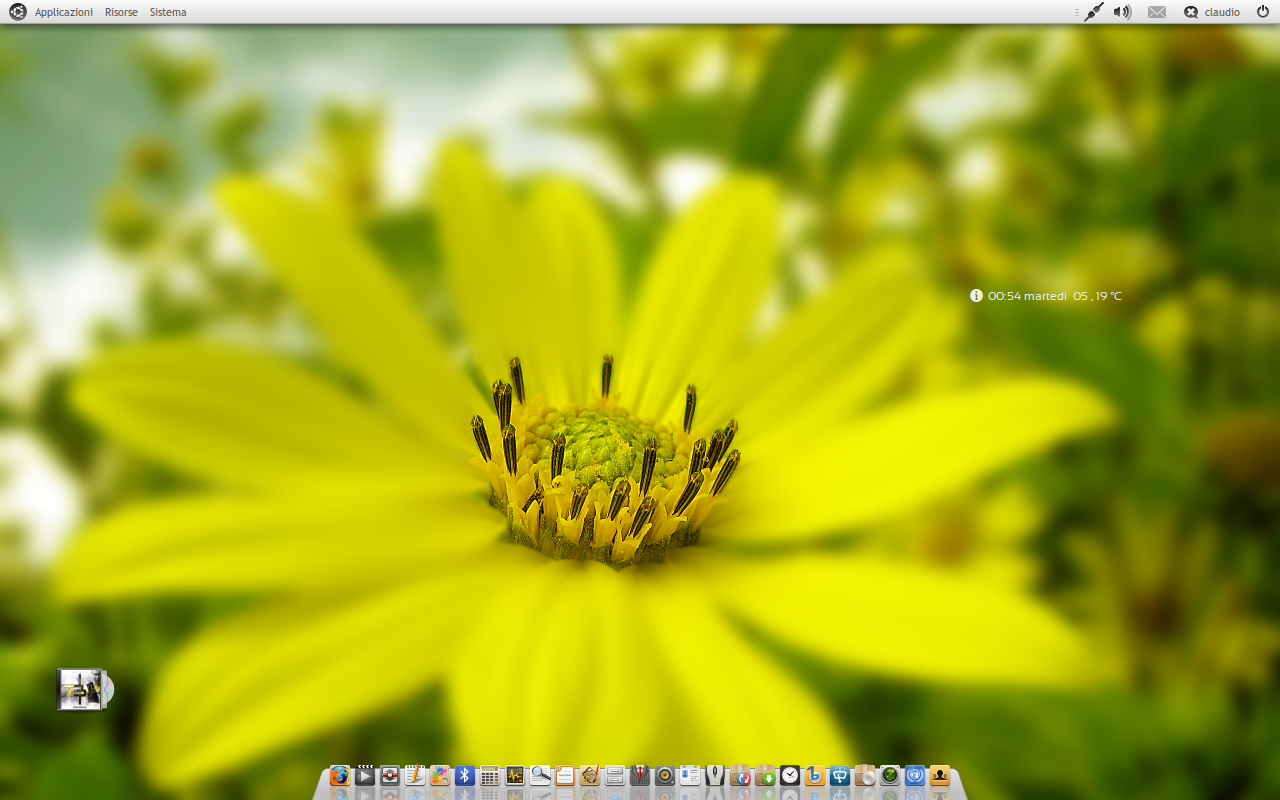This screenshot has height=800, width=1280.
Task: Open the volume speaker indicator
Action: pos(1123,12)
